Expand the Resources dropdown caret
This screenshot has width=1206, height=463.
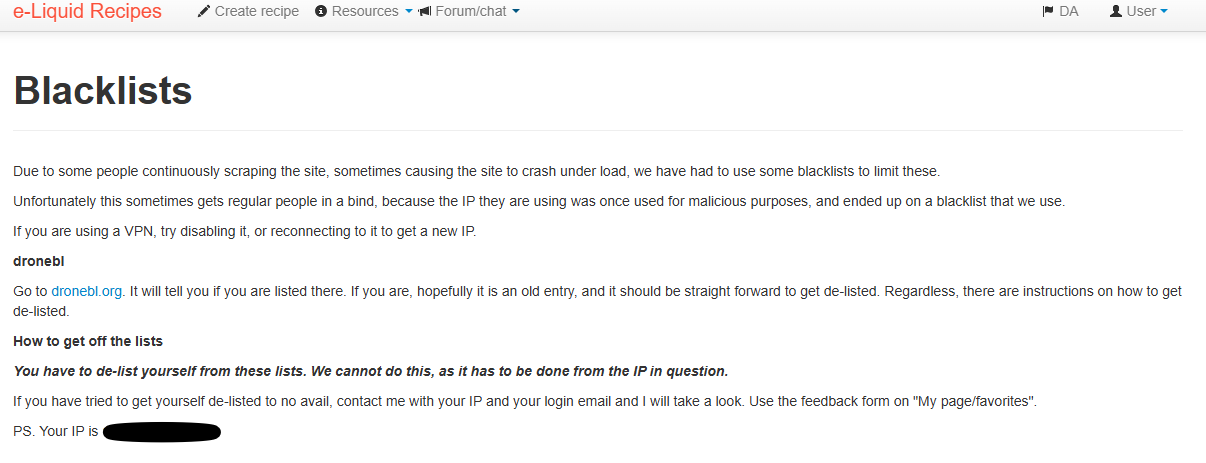(x=408, y=12)
